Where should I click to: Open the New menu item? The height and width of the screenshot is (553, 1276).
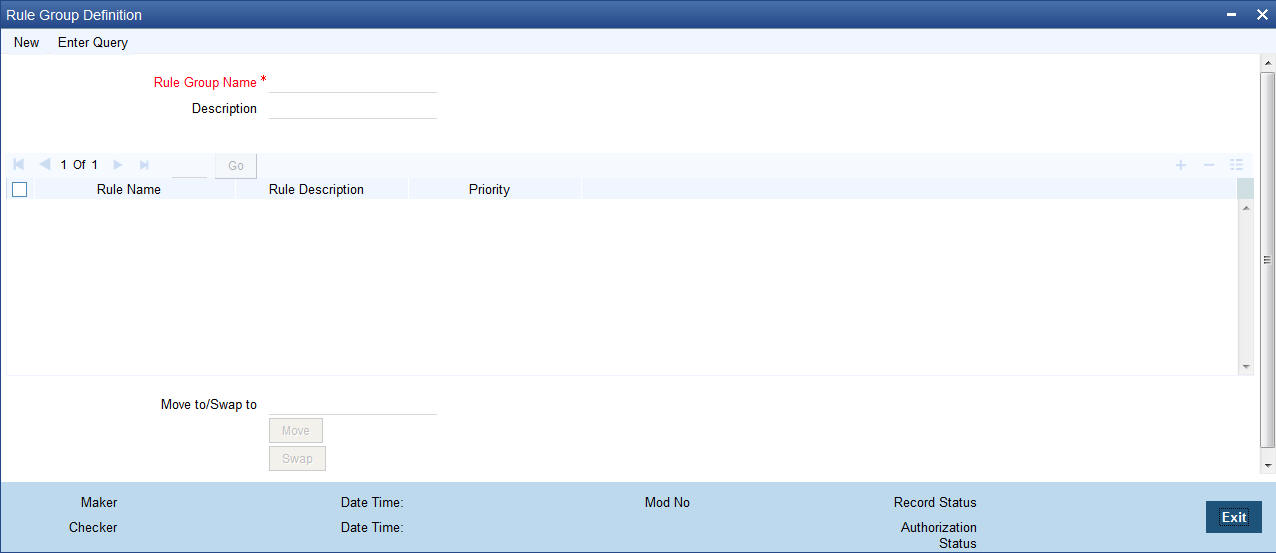coord(27,42)
